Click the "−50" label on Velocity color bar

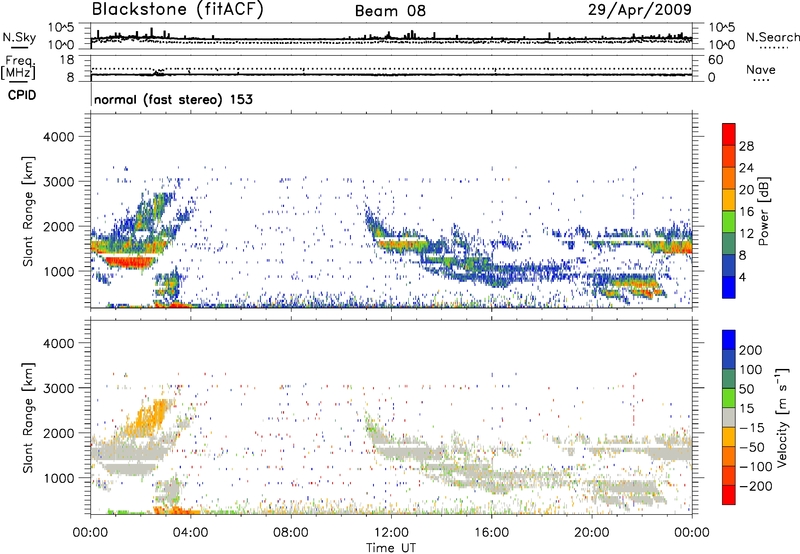tap(752, 447)
